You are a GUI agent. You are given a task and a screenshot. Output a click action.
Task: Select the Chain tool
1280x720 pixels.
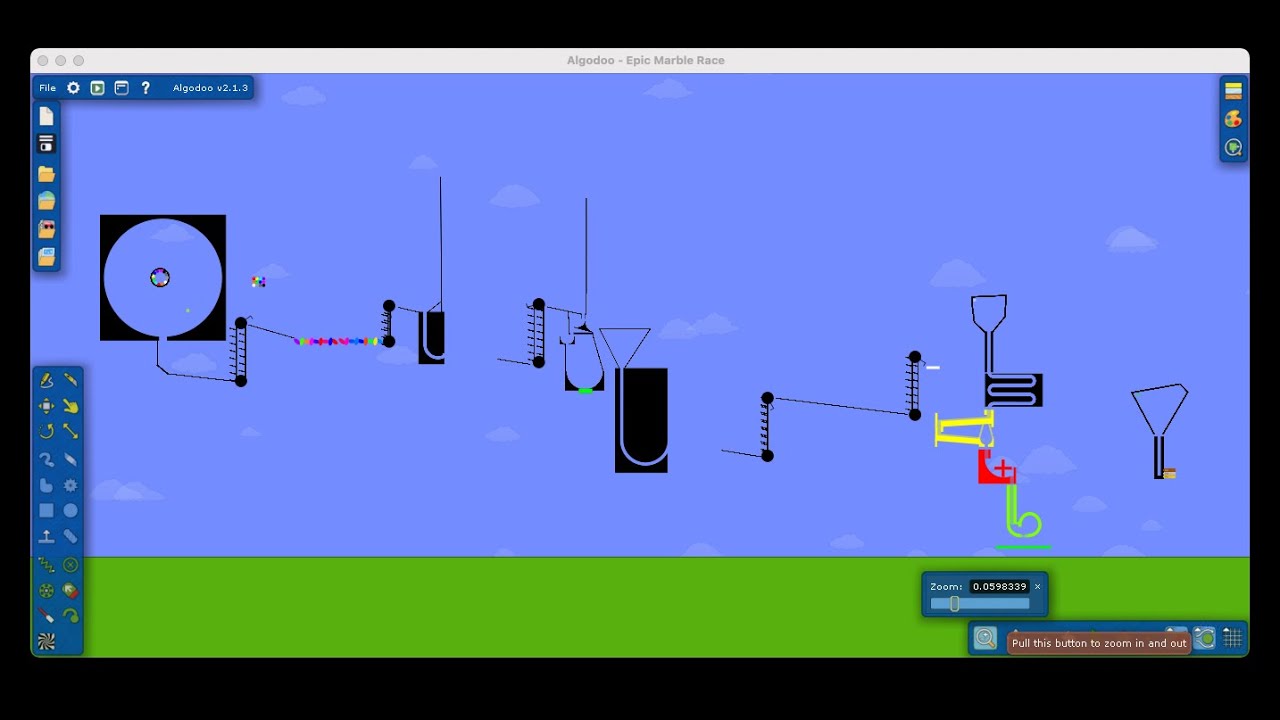coord(70,537)
